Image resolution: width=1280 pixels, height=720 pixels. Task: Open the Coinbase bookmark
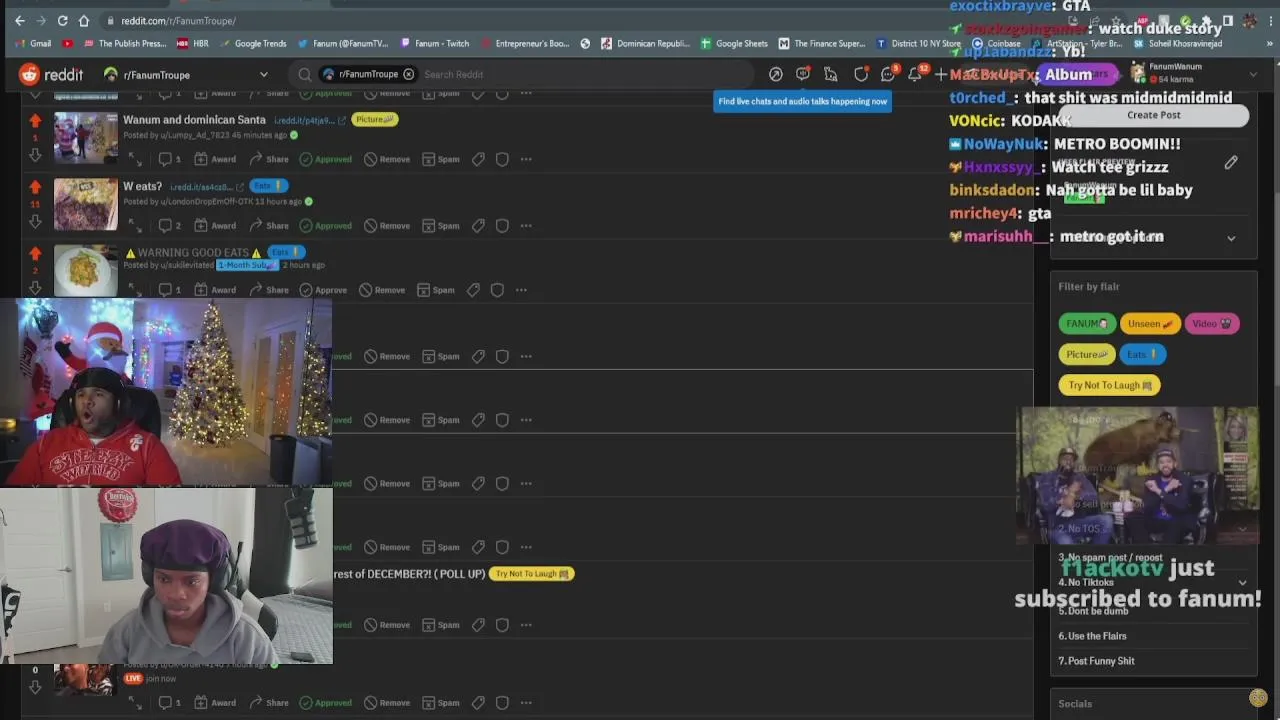tap(996, 44)
